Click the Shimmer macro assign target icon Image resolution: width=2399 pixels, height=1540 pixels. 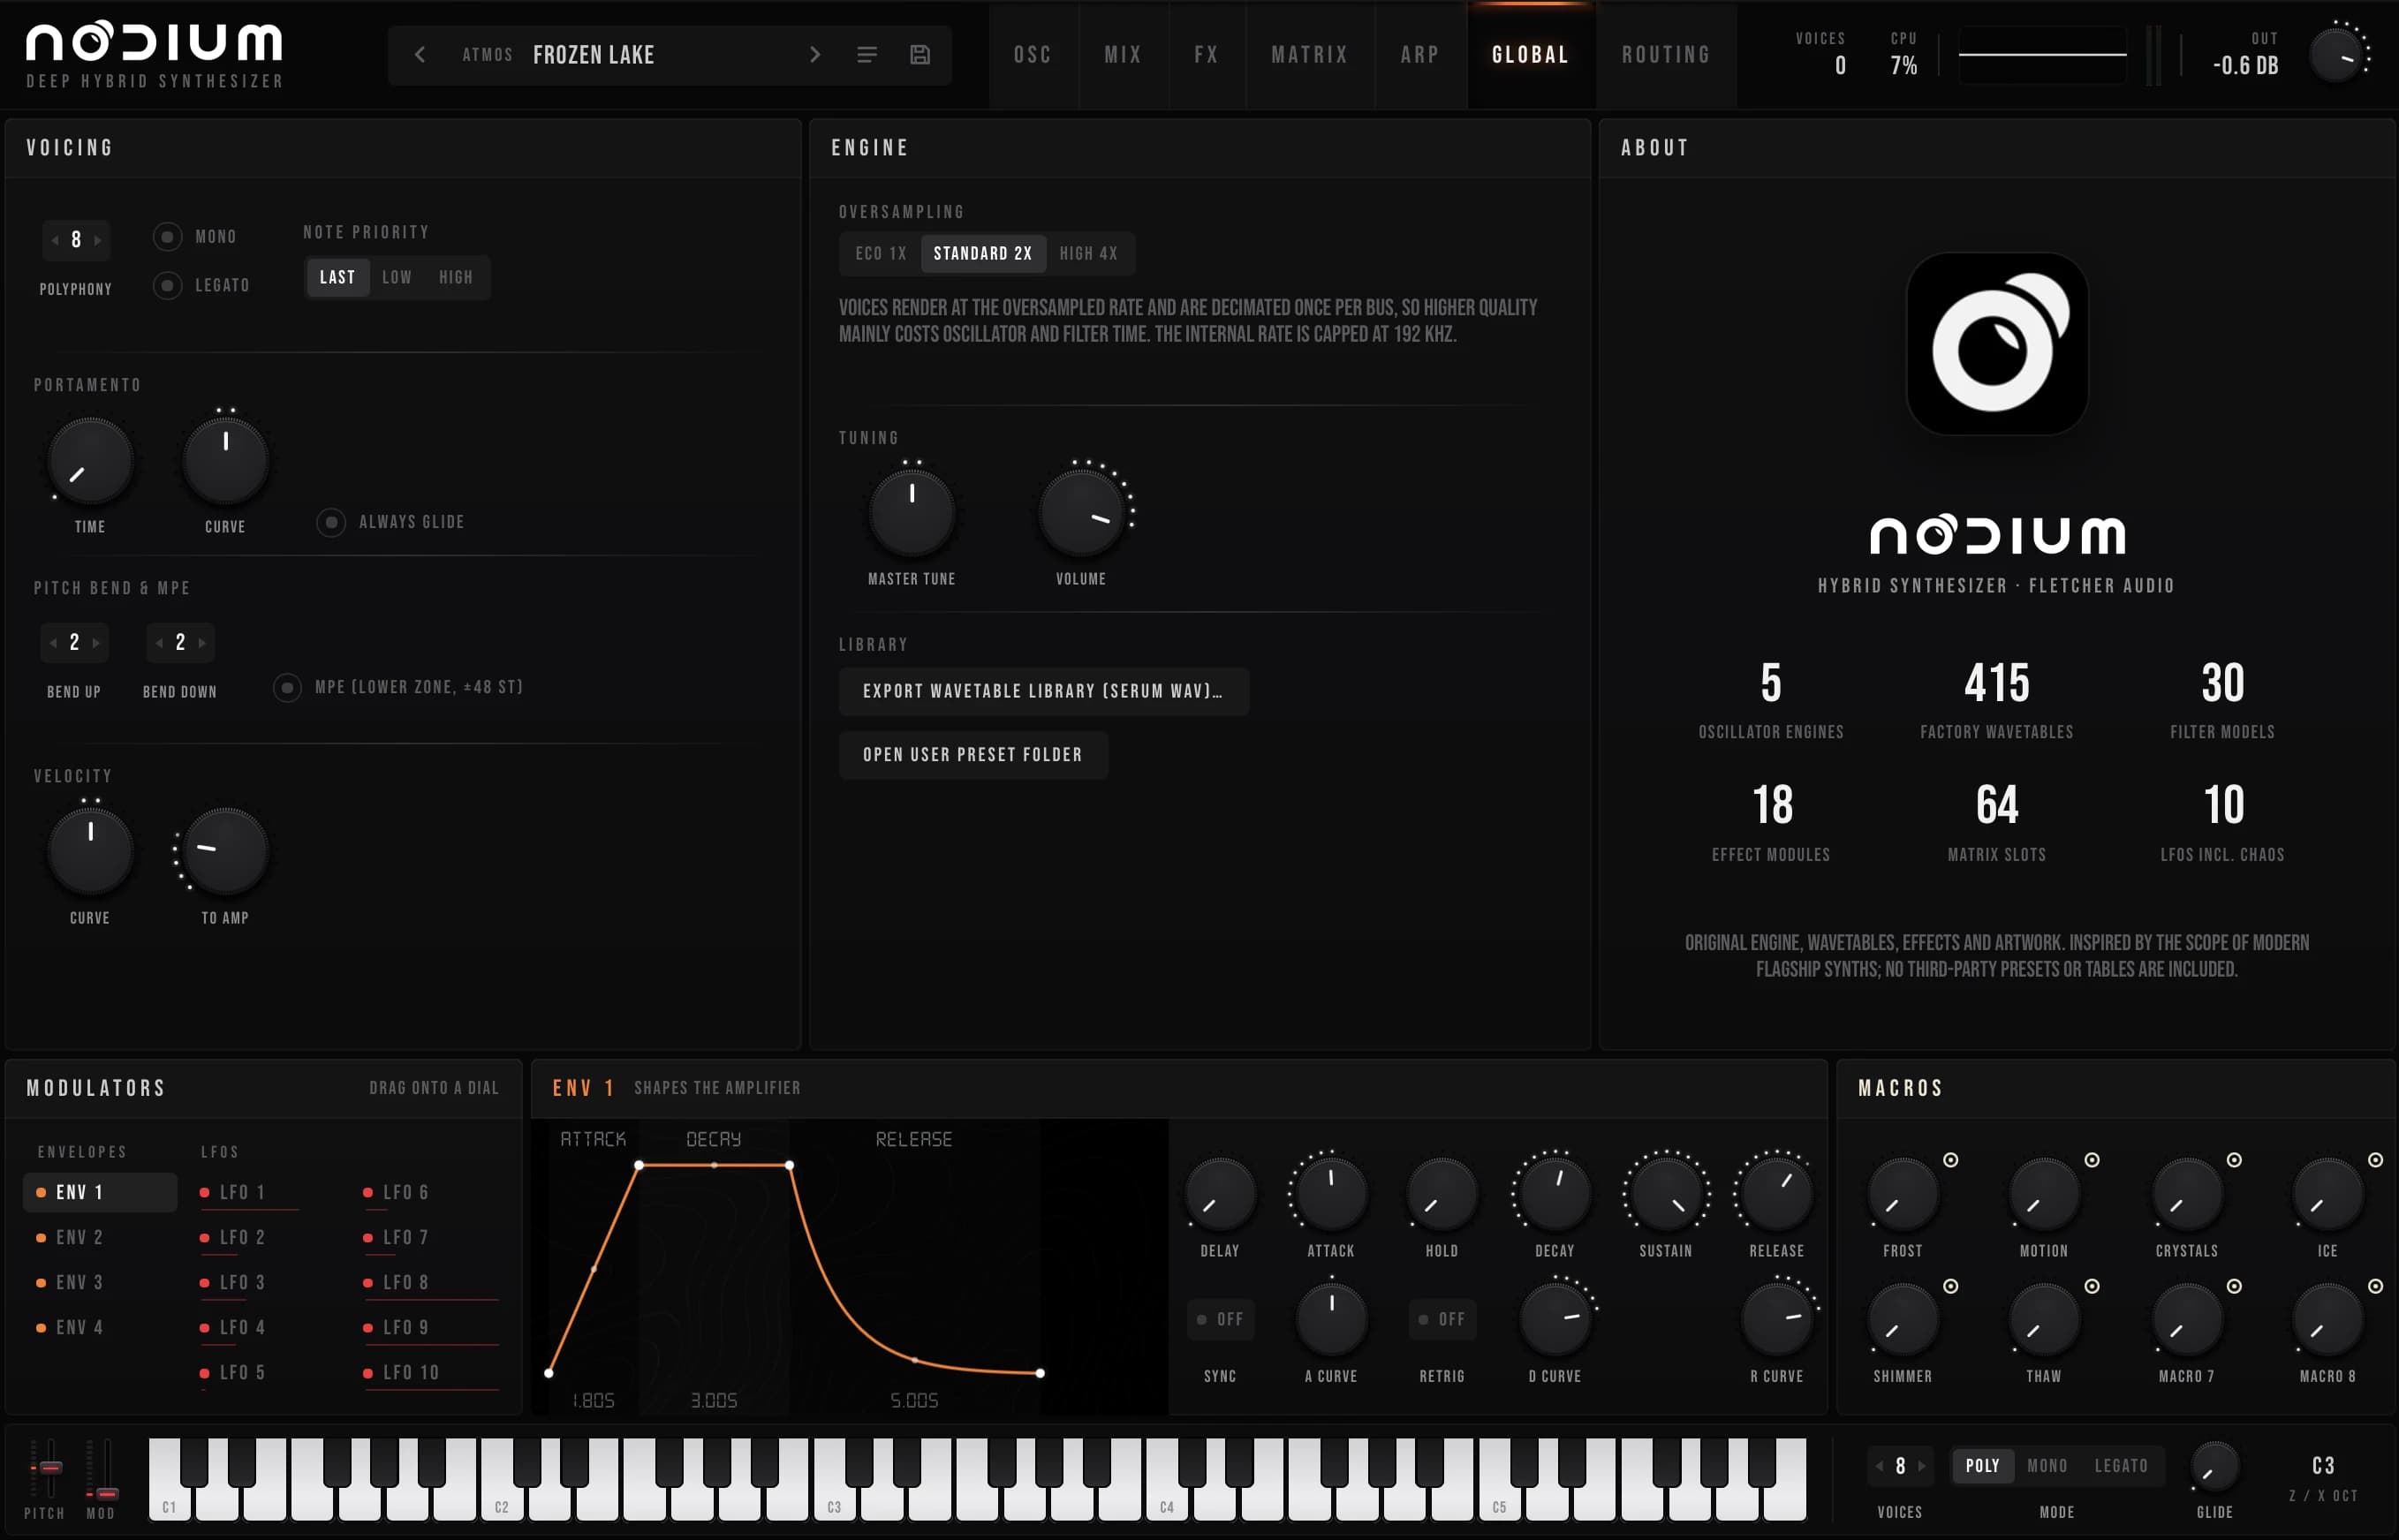tap(1950, 1286)
